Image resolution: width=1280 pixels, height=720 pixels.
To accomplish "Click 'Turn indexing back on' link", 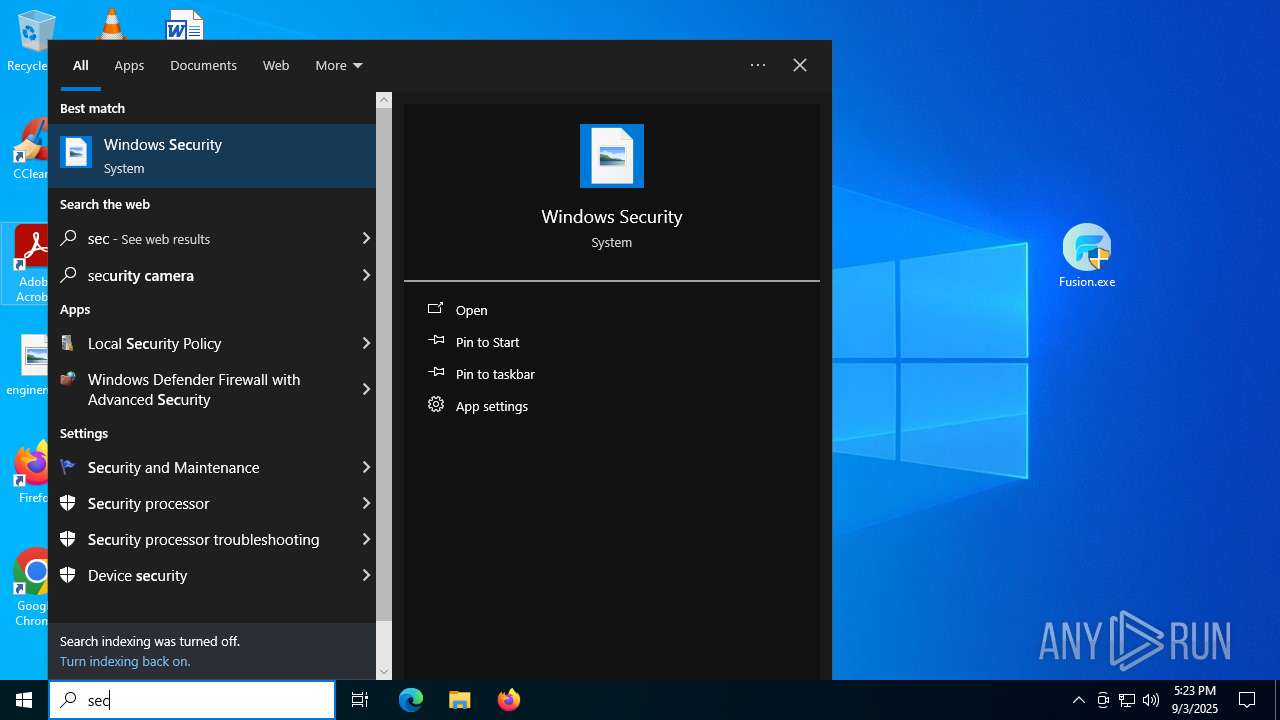I will point(125,661).
